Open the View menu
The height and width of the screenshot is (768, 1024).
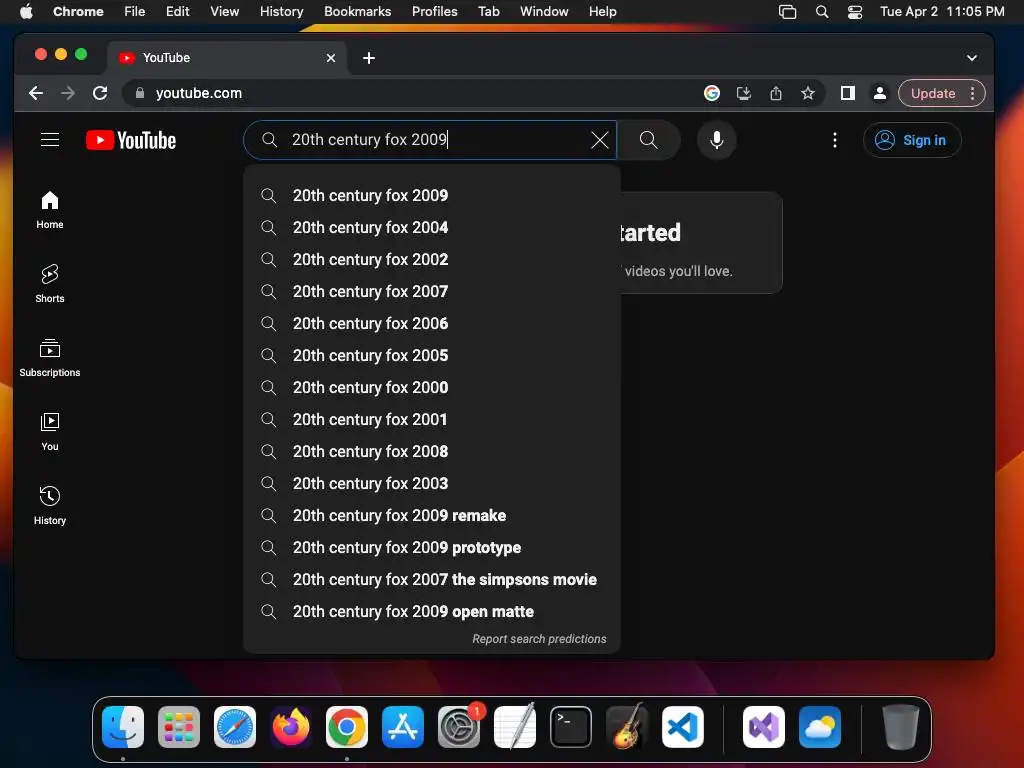pos(225,11)
